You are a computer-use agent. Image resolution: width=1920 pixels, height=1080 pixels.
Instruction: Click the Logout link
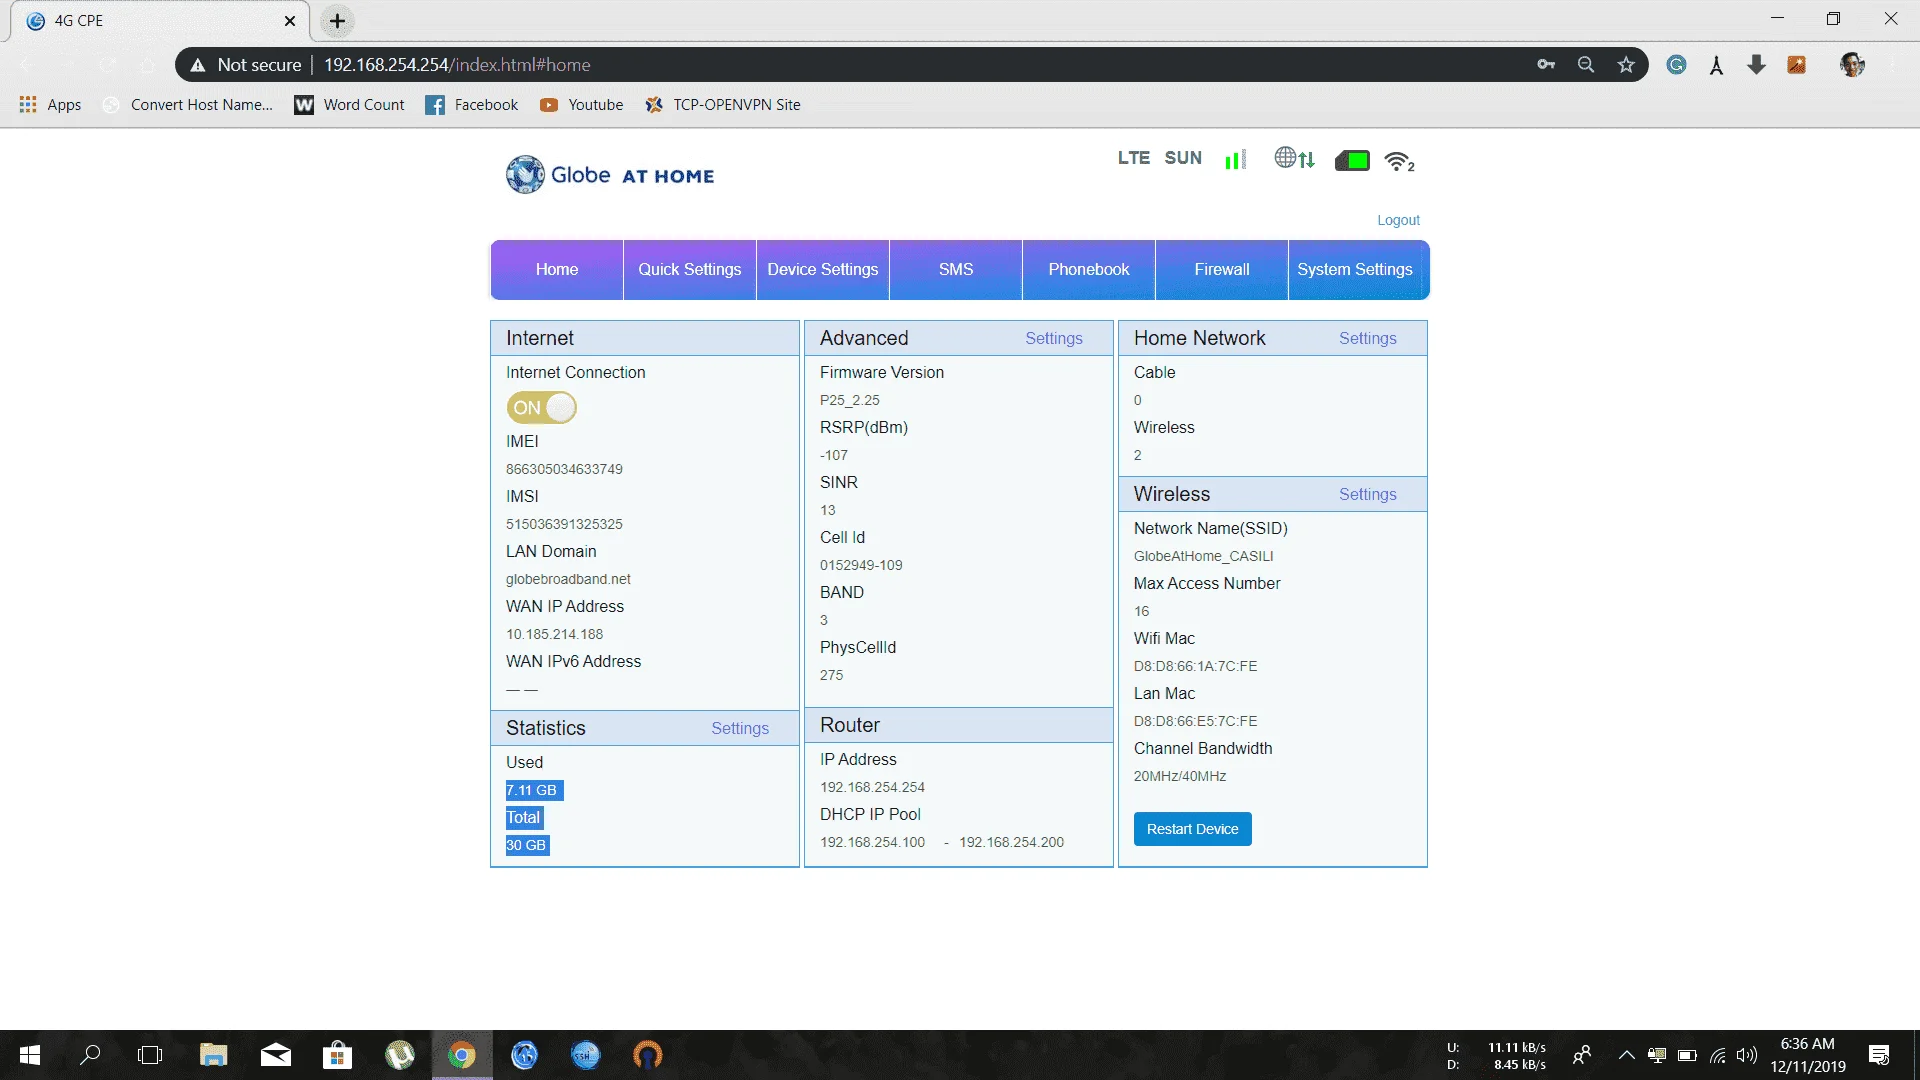pyautogui.click(x=1398, y=220)
